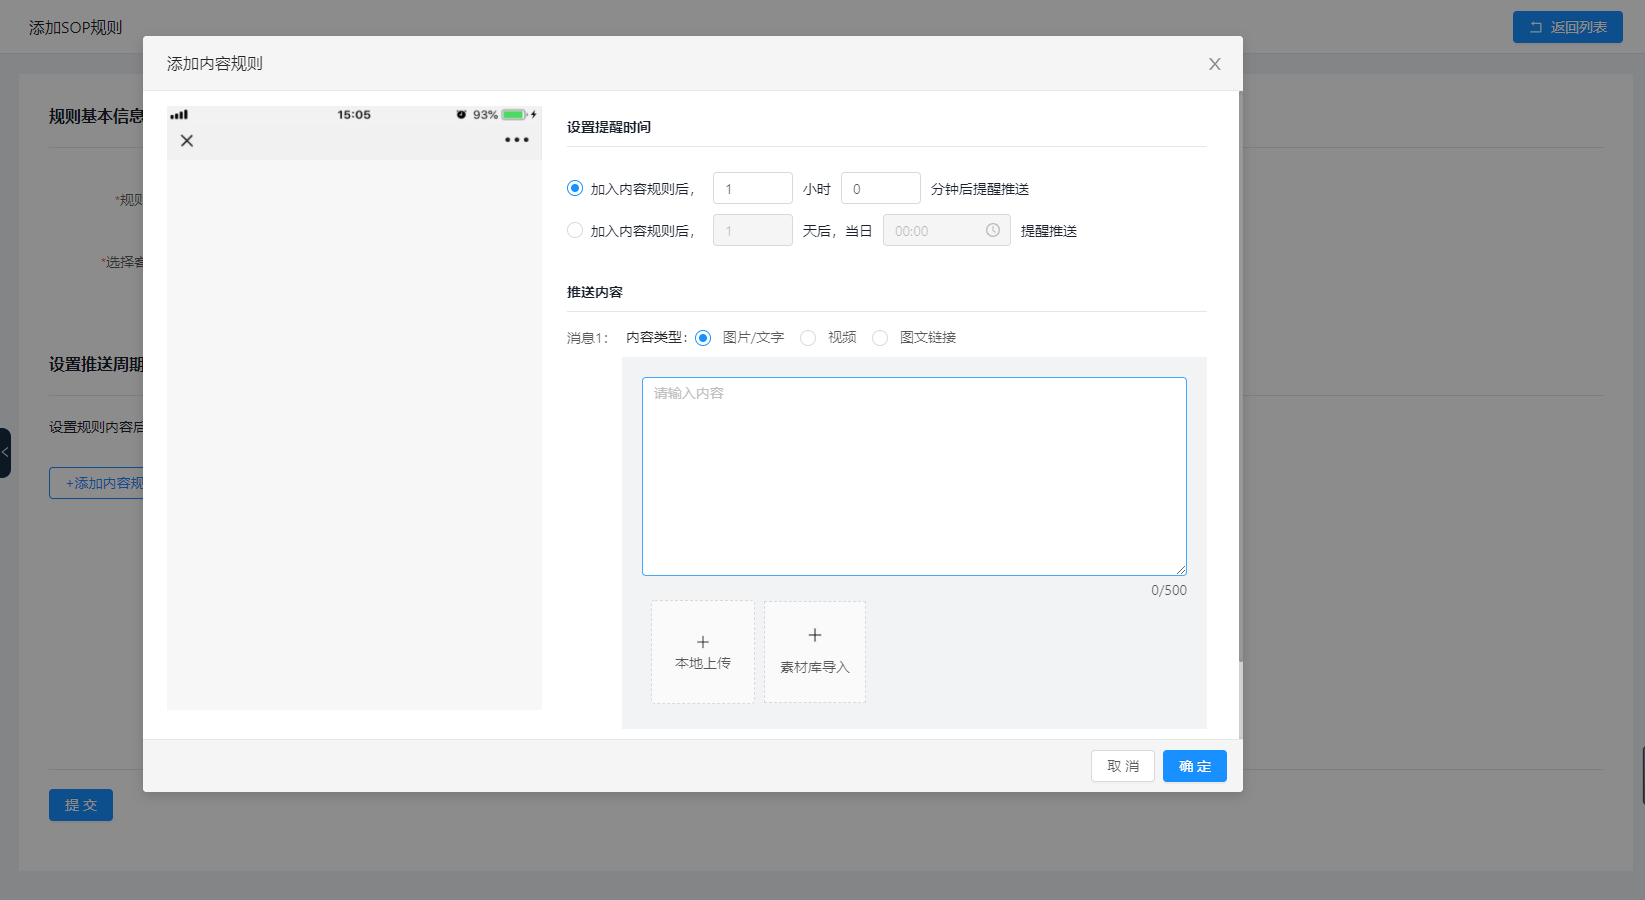Choose 视频 content type
The height and width of the screenshot is (900, 1645).
(808, 338)
